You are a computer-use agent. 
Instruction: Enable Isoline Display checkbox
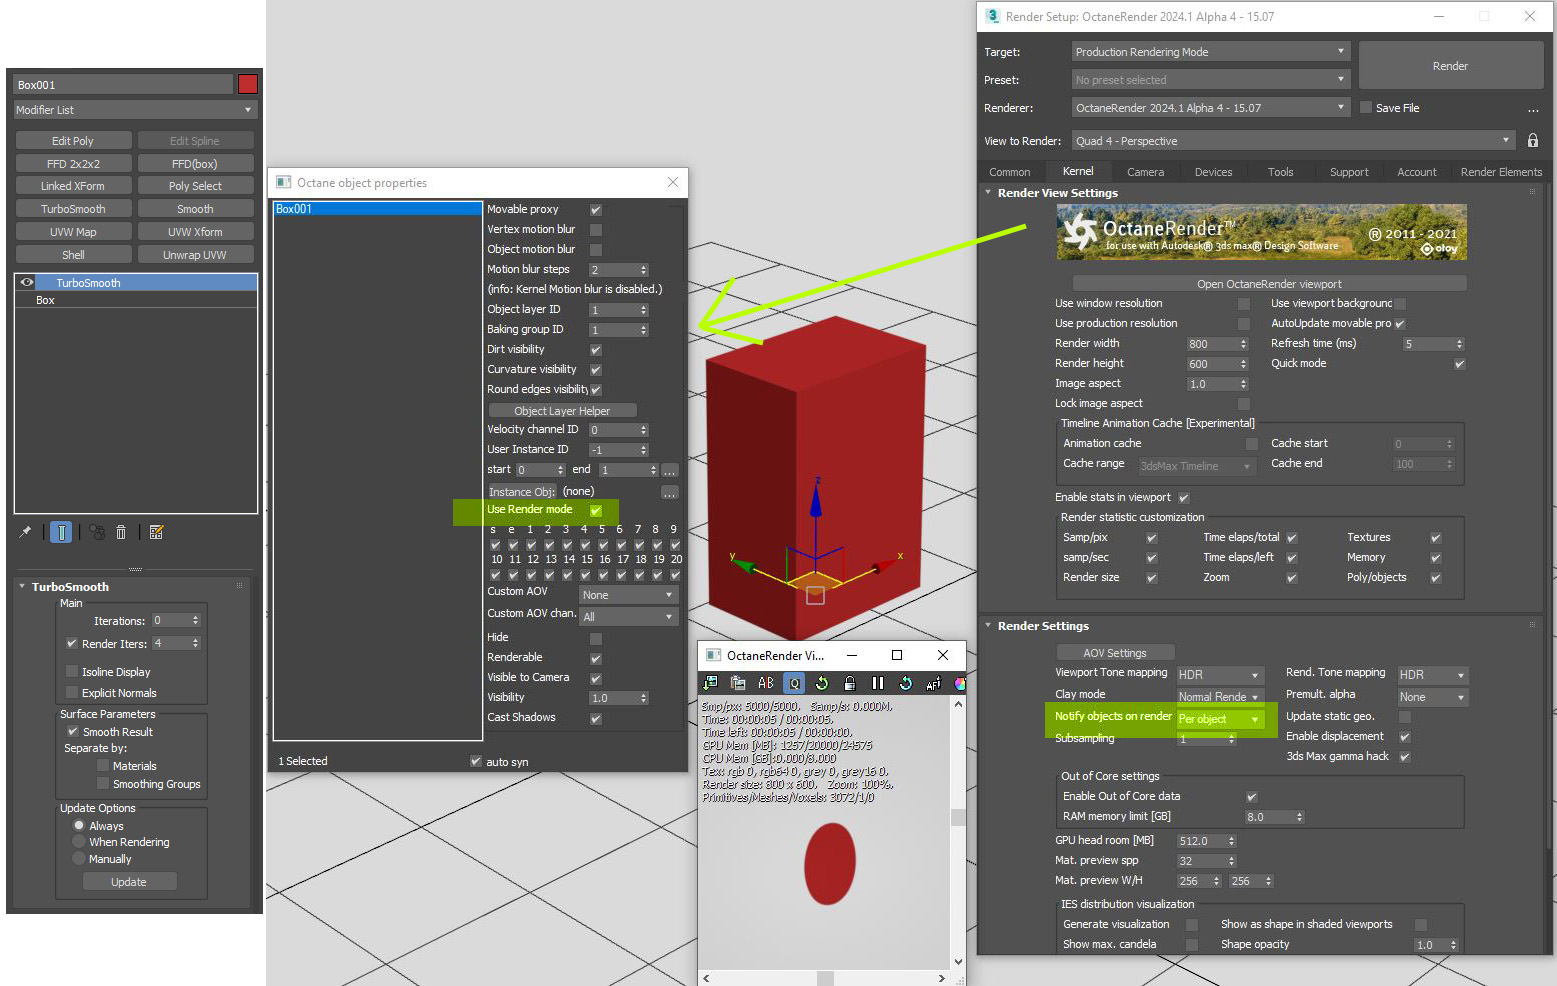(72, 672)
